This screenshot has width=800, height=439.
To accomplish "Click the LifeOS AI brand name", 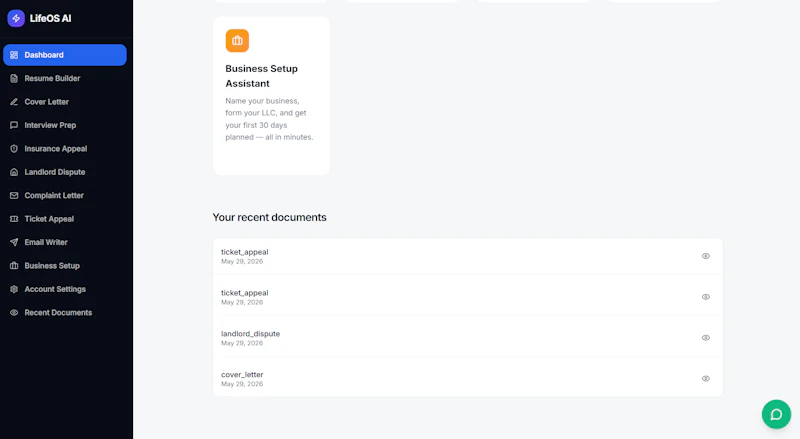I will click(51, 18).
